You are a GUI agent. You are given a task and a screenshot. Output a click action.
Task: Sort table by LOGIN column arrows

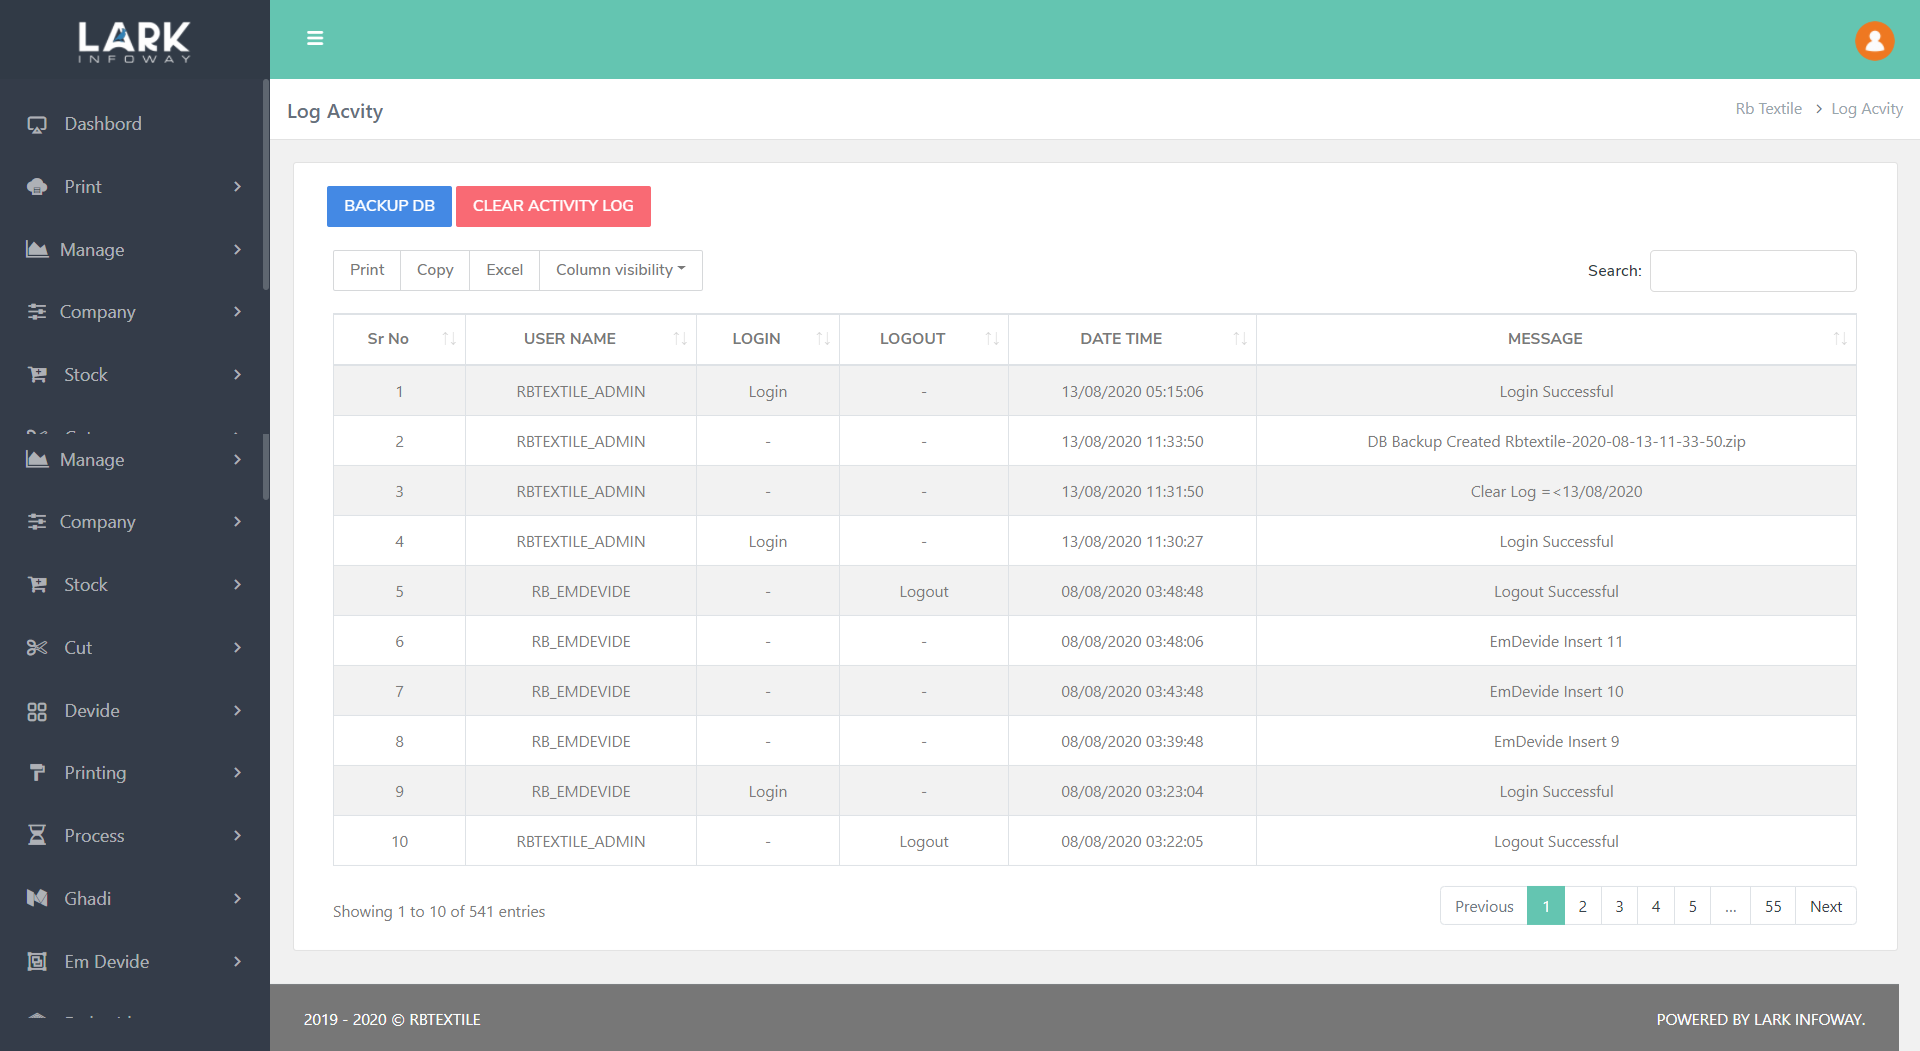click(x=823, y=339)
